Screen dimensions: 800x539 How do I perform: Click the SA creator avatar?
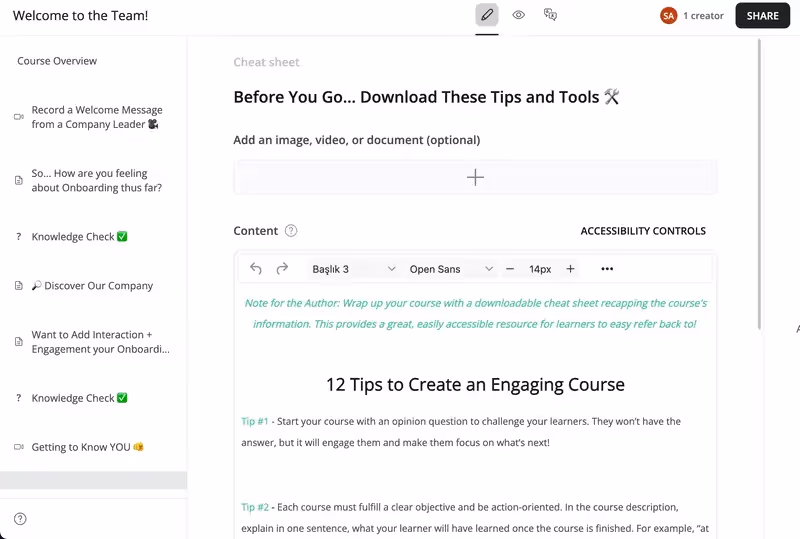click(668, 16)
